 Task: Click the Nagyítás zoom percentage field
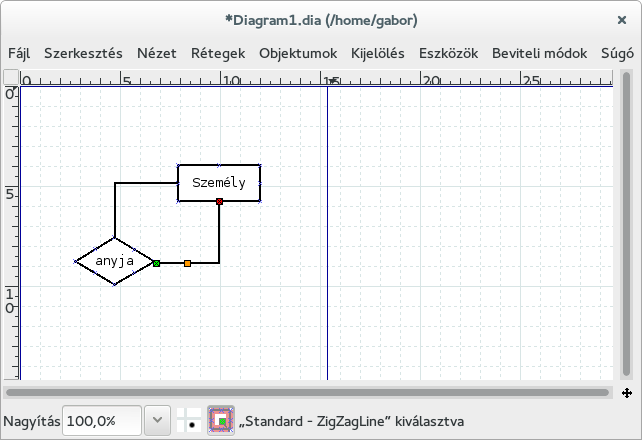pyautogui.click(x=102, y=421)
